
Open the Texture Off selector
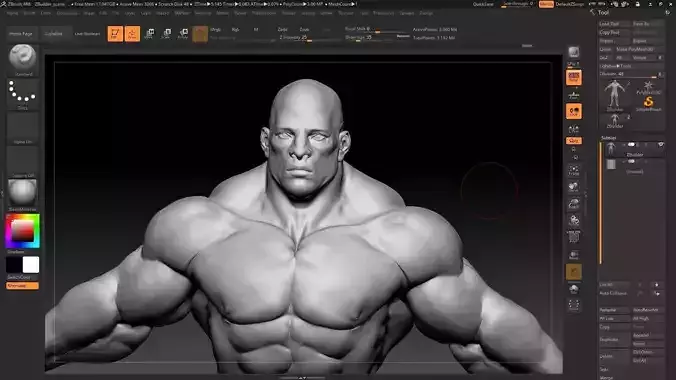[x=23, y=162]
